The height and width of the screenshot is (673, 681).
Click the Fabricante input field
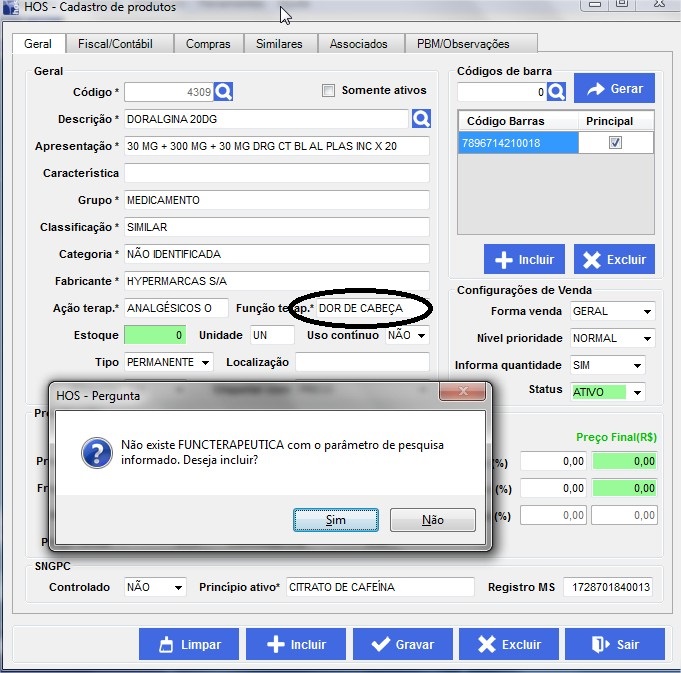[x=276, y=281]
